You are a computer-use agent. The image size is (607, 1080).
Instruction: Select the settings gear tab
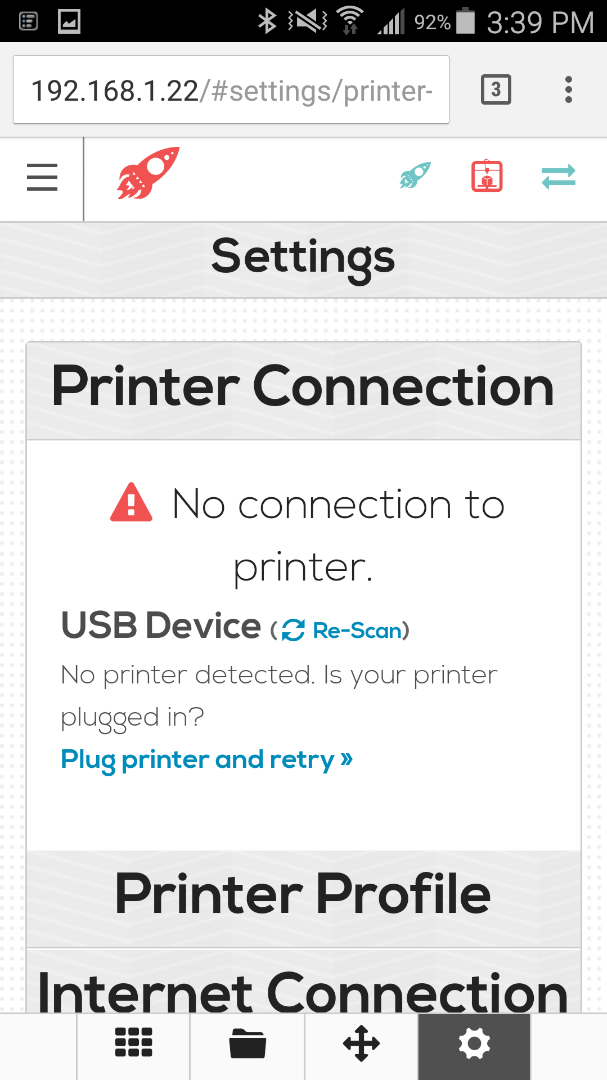point(474,1045)
